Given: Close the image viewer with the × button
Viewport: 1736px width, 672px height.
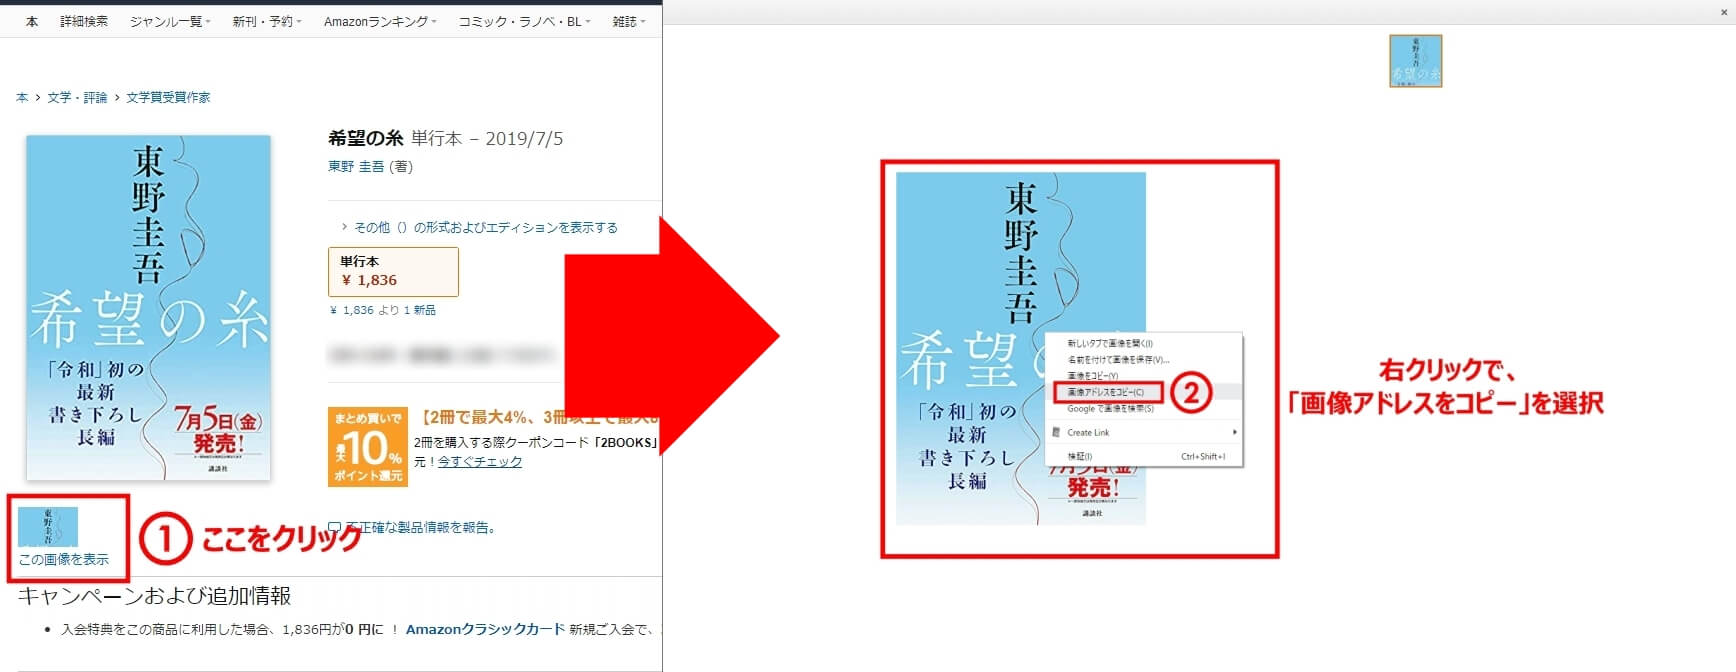Looking at the screenshot, I should [x=1724, y=12].
